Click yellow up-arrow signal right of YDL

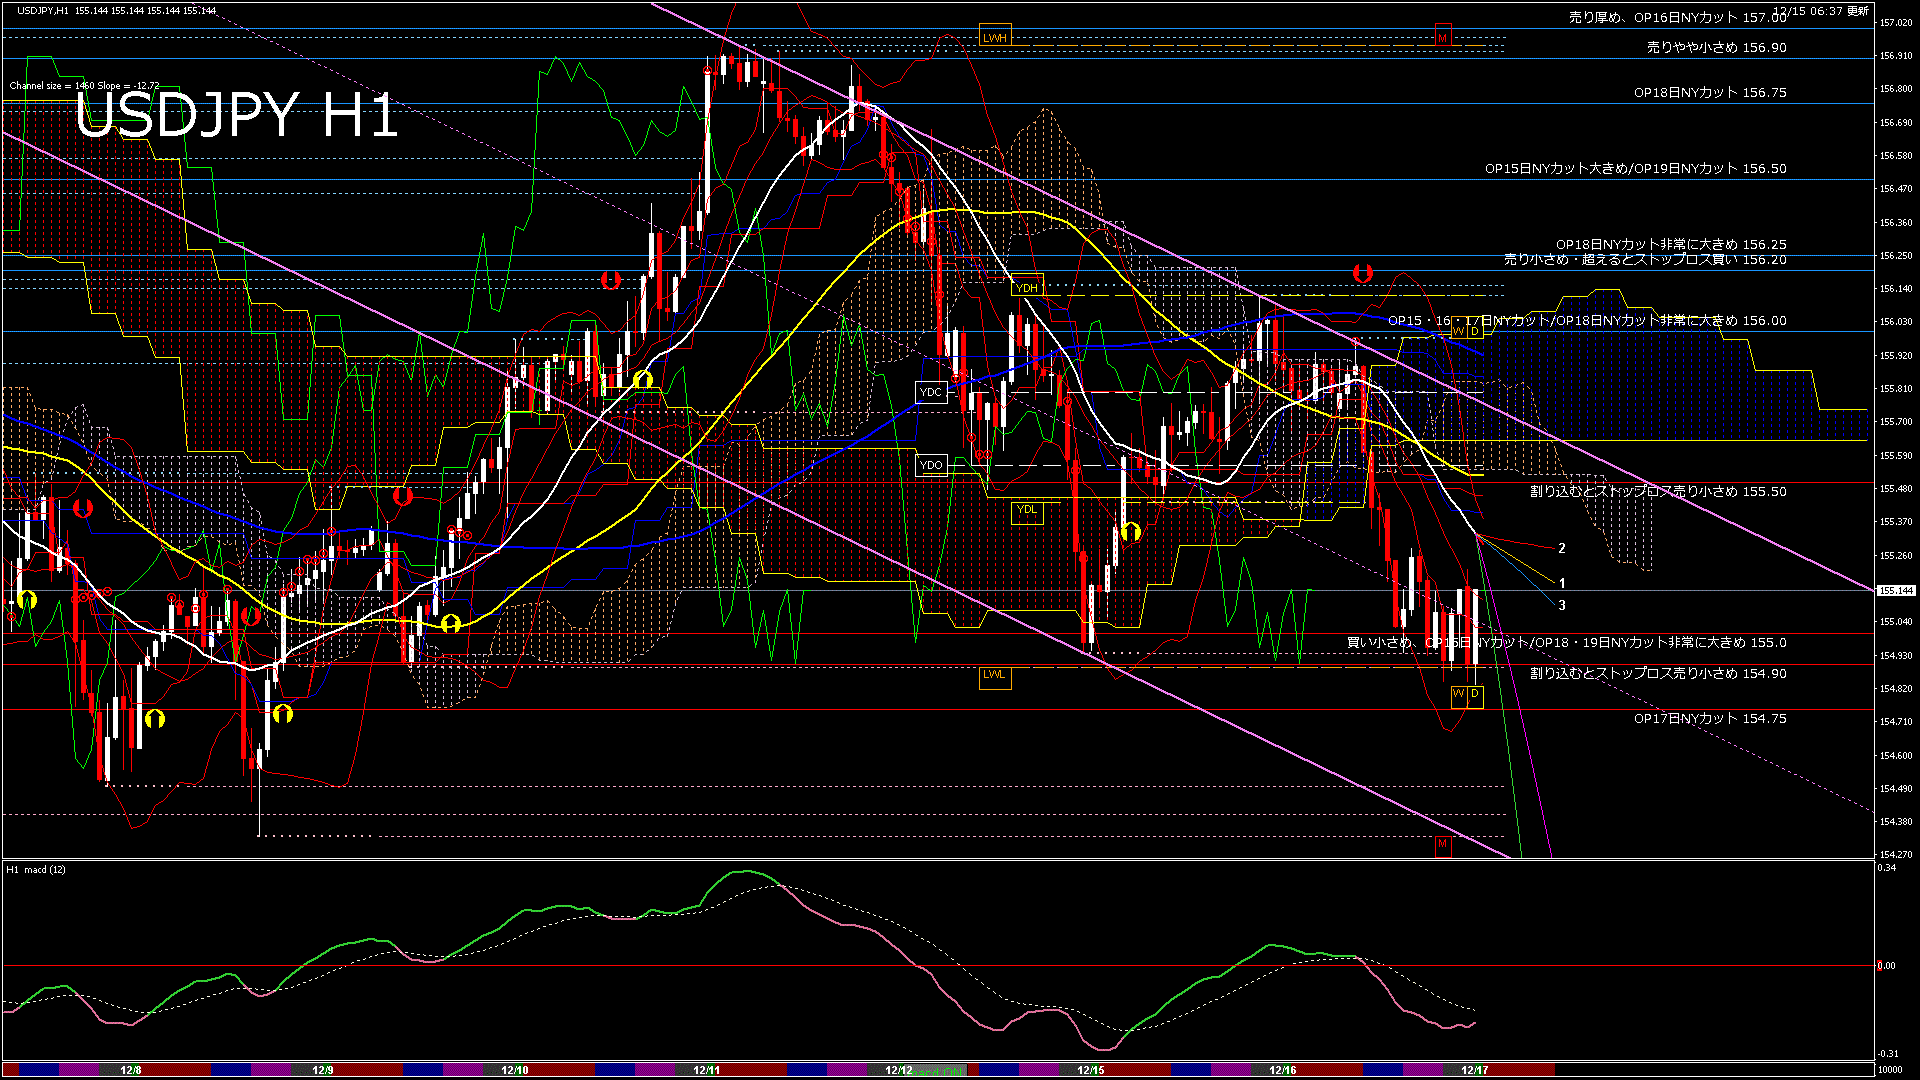click(x=1131, y=531)
